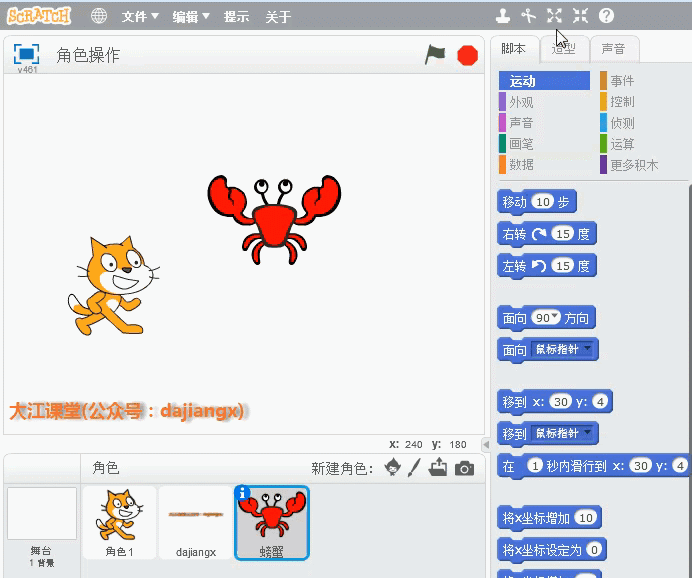Open the 编辑 menu dropdown
Viewport: 692px width, 578px height.
(190, 17)
